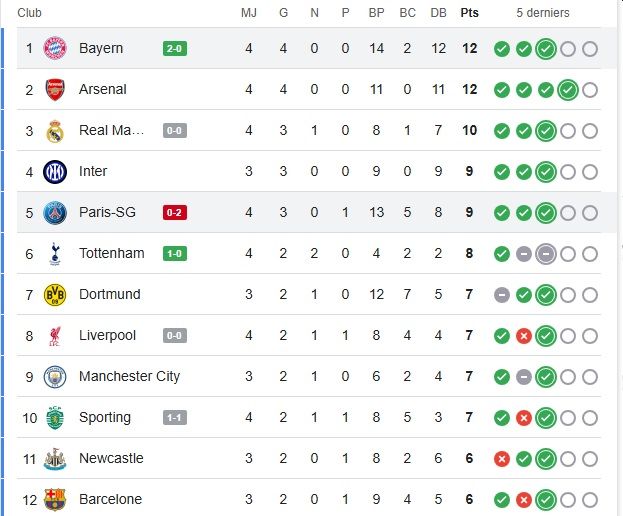Click the Real Madrid club crest
This screenshot has height=516, width=623.
(x=54, y=130)
